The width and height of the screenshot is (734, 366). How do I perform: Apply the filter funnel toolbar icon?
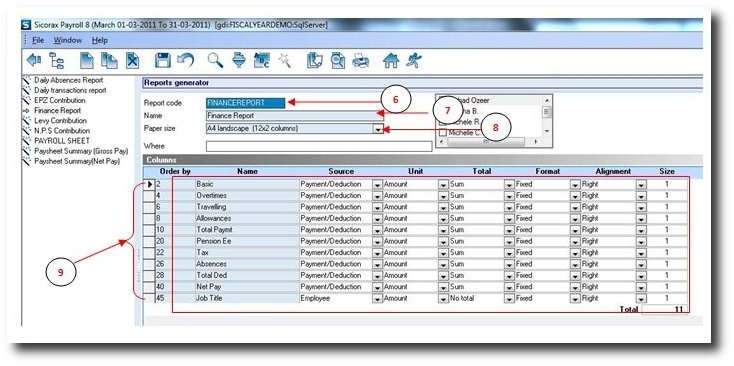(x=239, y=60)
